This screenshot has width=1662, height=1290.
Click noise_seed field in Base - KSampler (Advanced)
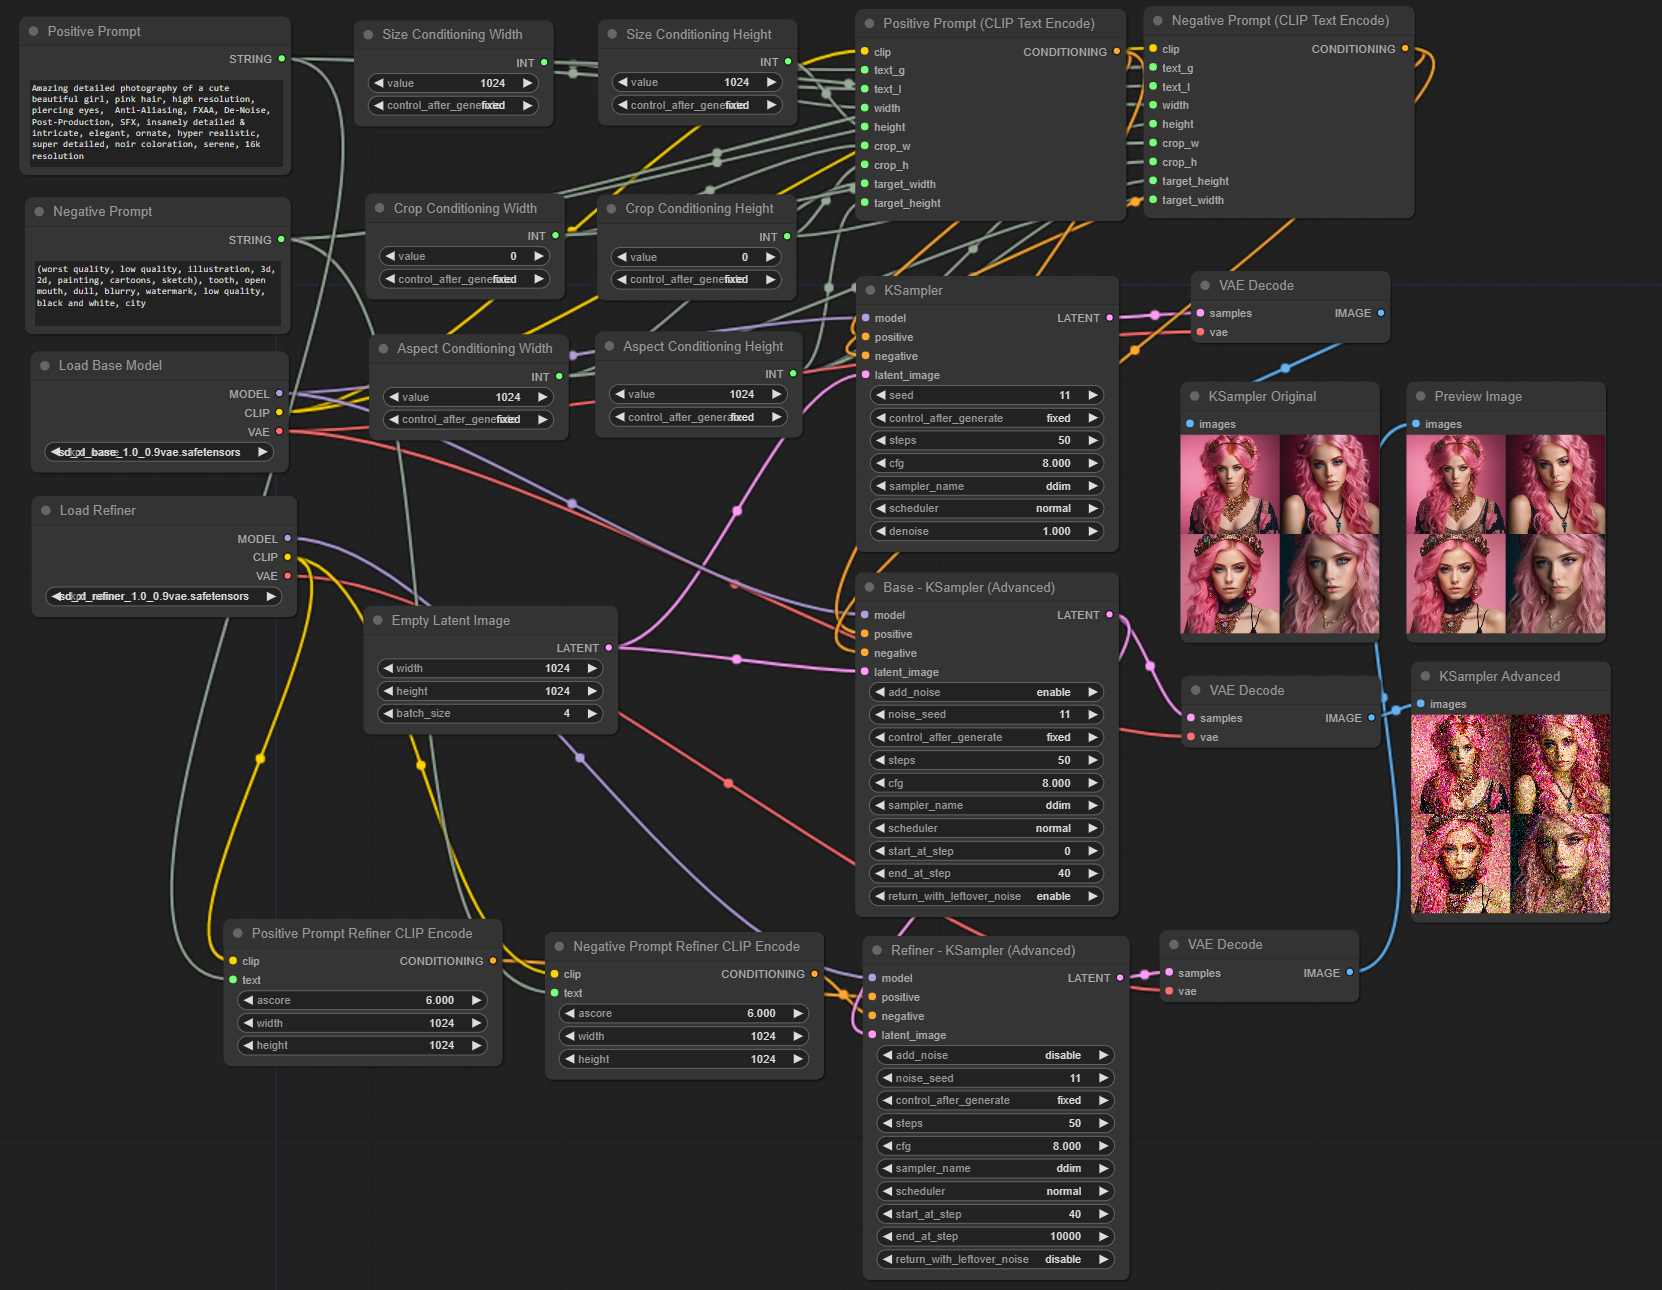[987, 714]
